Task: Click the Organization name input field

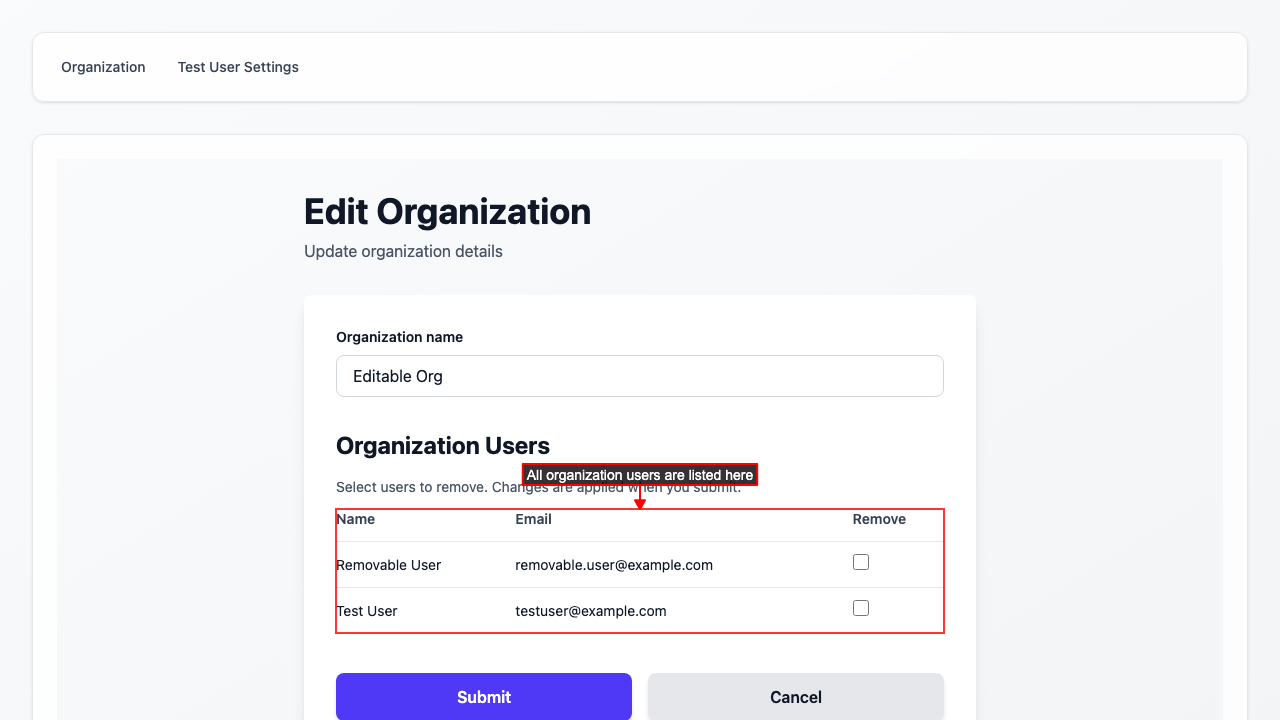Action: click(x=639, y=376)
